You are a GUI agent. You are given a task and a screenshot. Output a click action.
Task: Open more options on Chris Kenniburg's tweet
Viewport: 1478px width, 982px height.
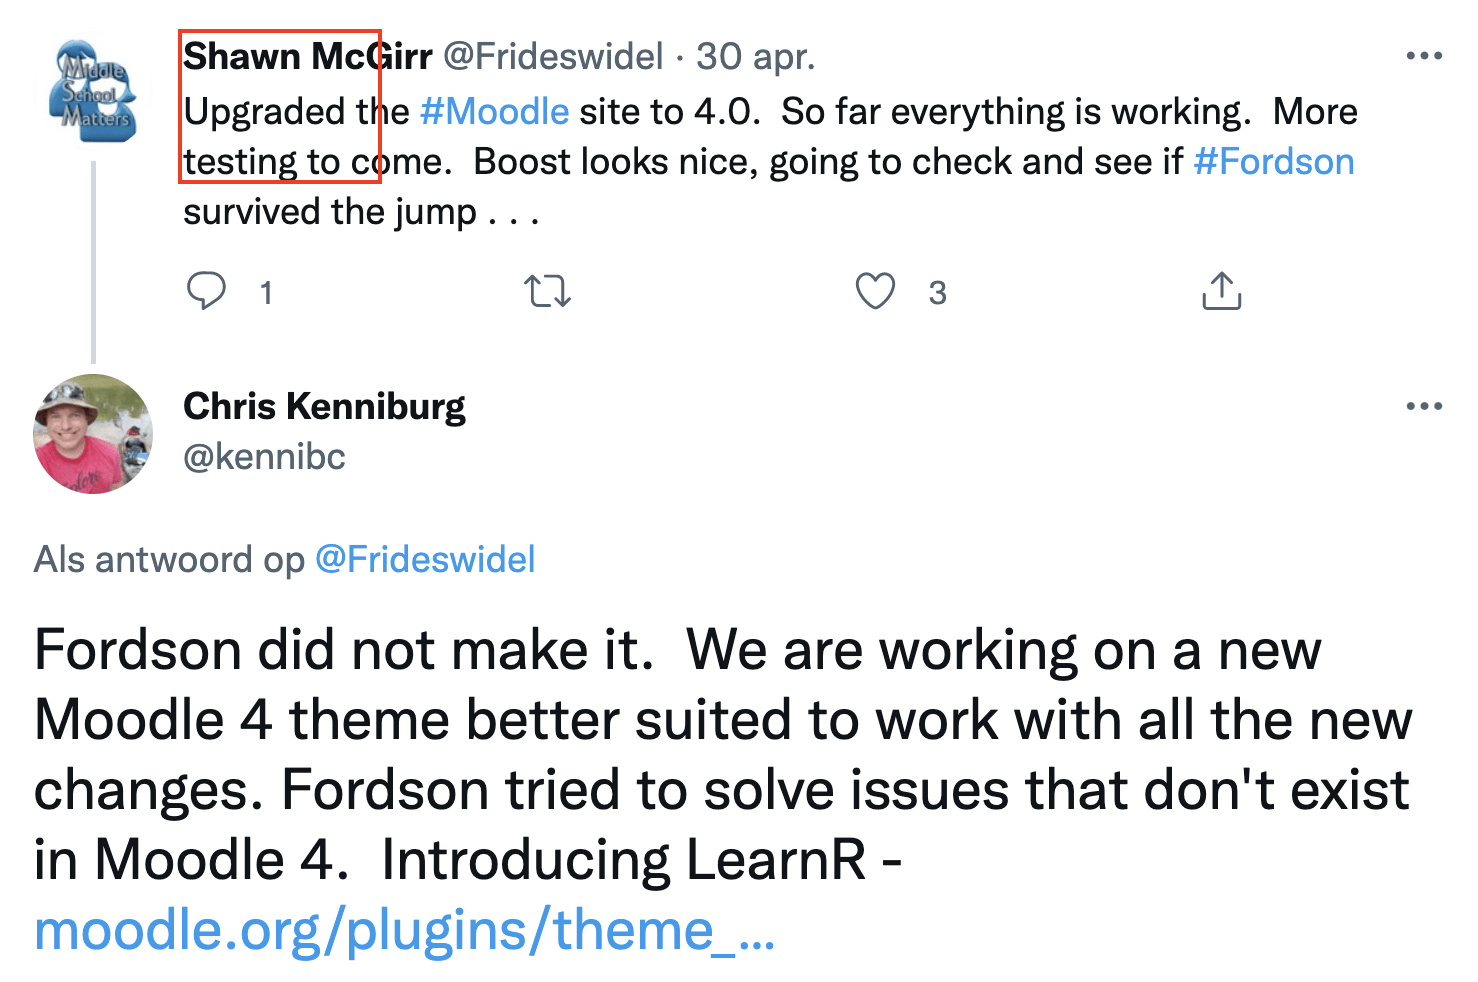click(1424, 406)
